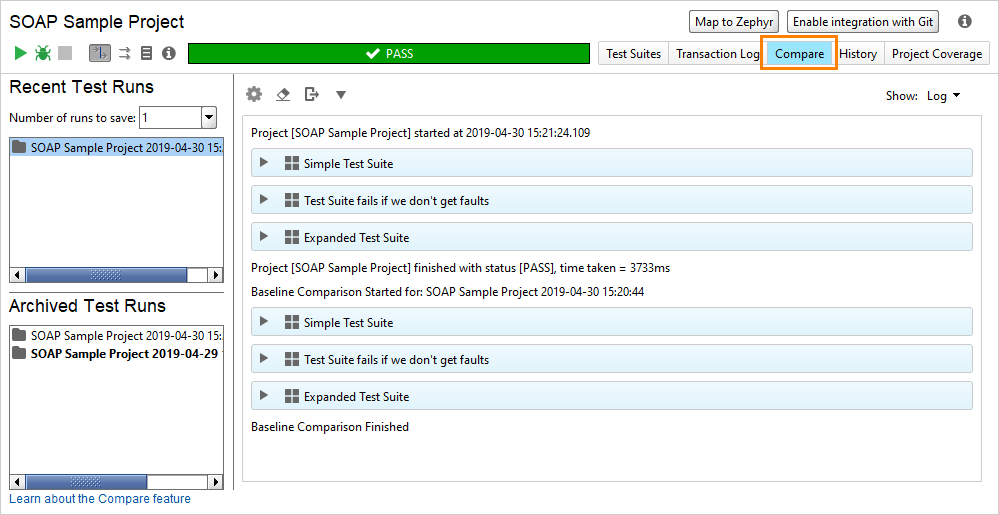Screen dimensions: 999x515
Task: Click the Map to Zephyr button
Action: tap(734, 22)
